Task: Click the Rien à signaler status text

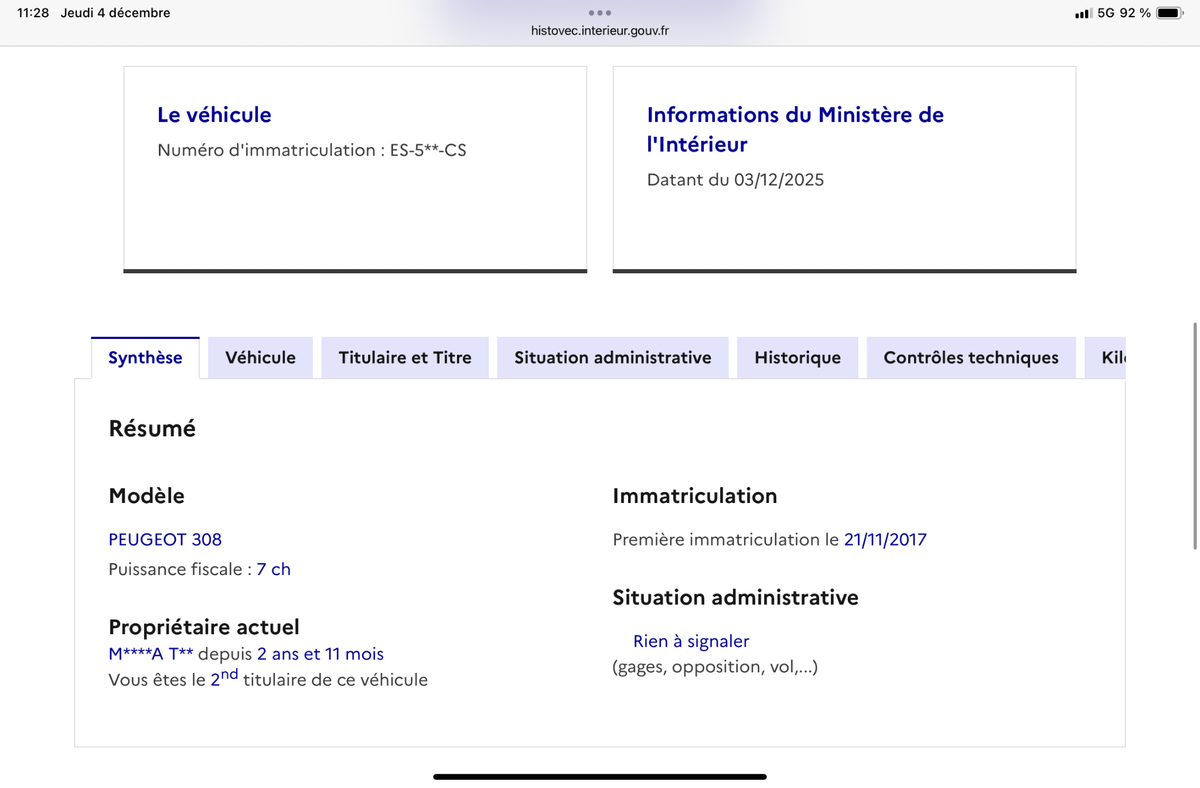Action: pos(691,641)
